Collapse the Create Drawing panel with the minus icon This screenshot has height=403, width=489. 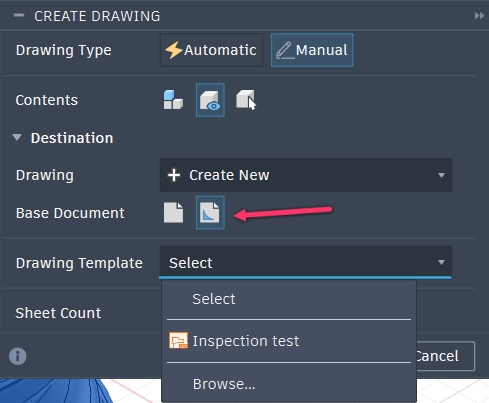19,15
